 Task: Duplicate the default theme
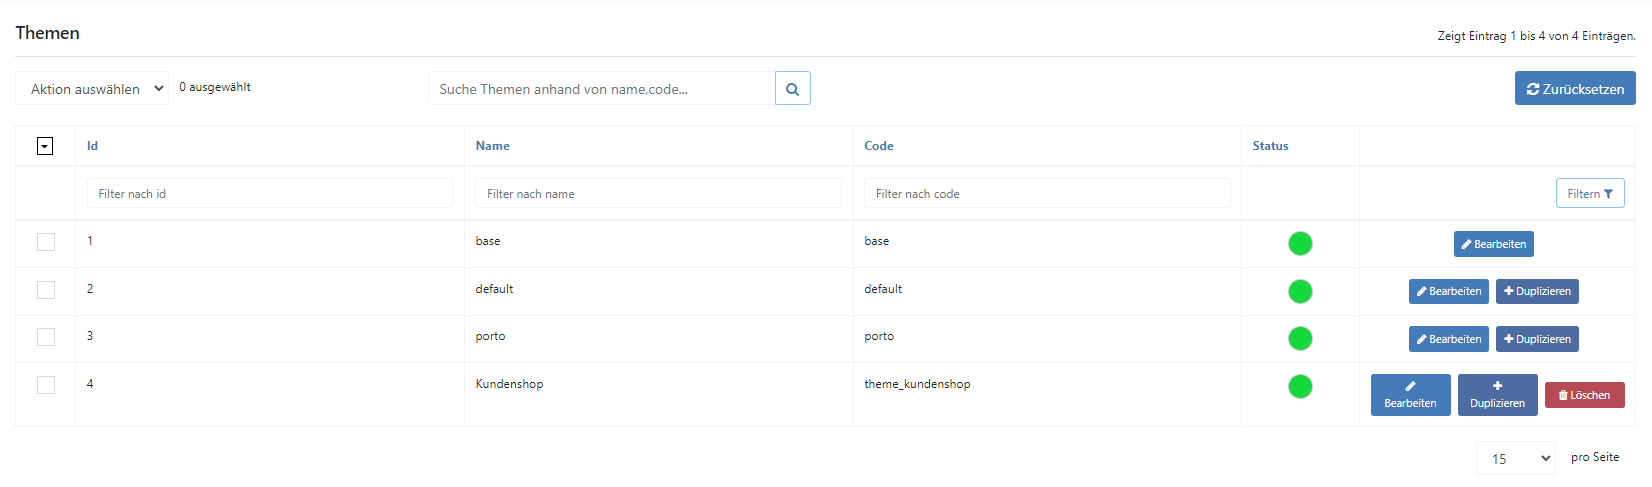point(1537,291)
